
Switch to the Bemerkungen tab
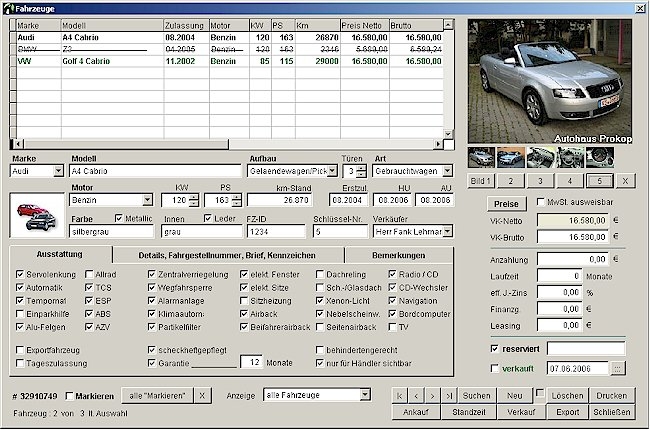click(x=400, y=256)
